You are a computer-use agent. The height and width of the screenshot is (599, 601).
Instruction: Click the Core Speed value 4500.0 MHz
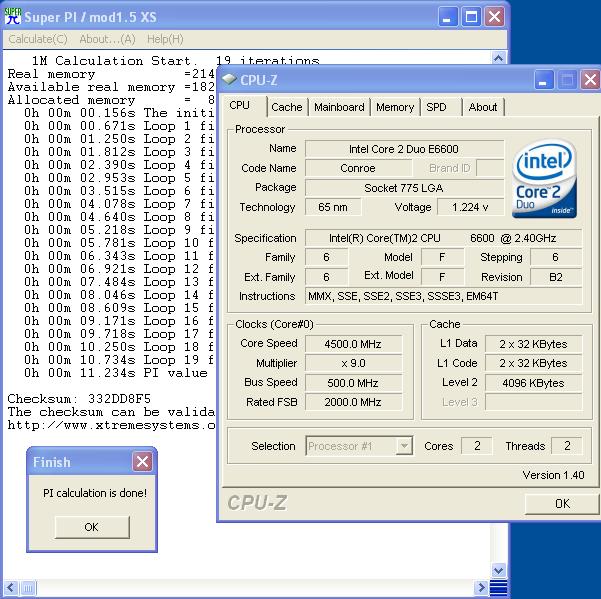point(353,344)
